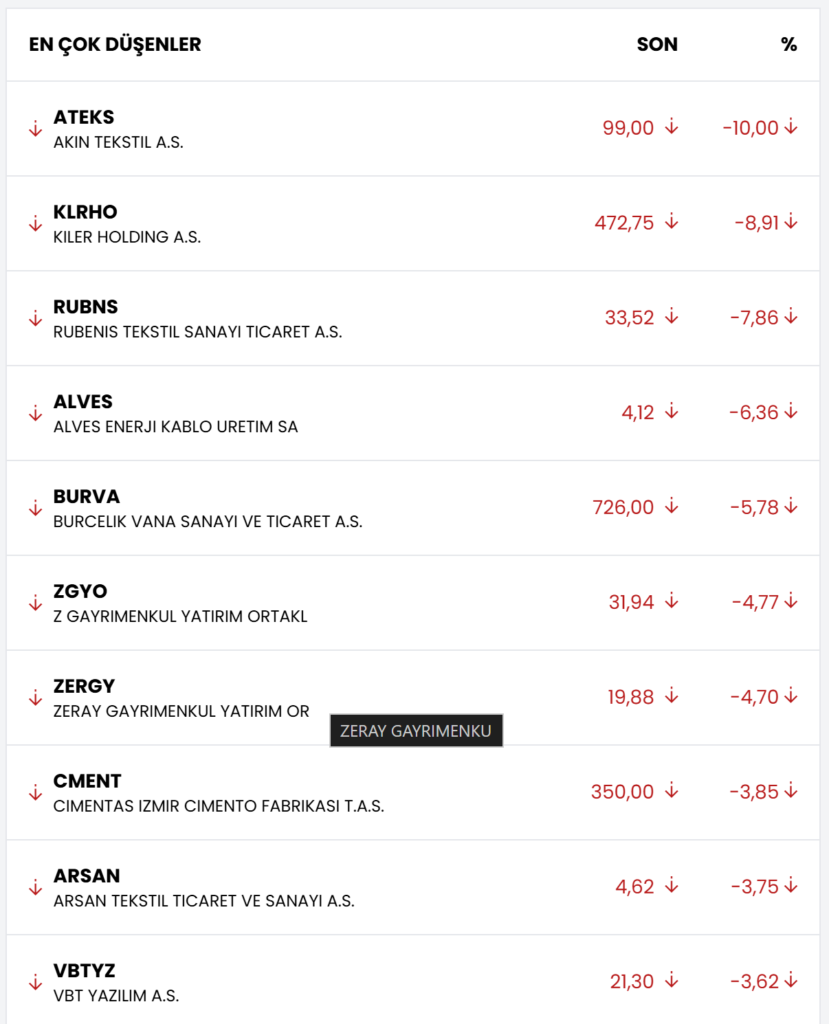Screen dimensions: 829x1024
Task: Click VBTYZ percent change -3,62
Action: coord(755,981)
